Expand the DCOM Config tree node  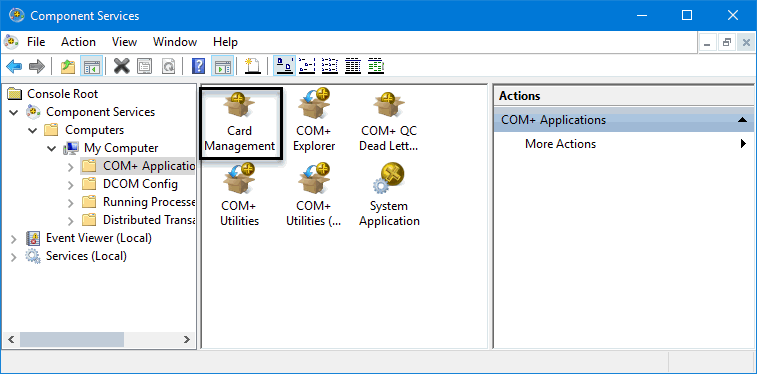tap(70, 185)
